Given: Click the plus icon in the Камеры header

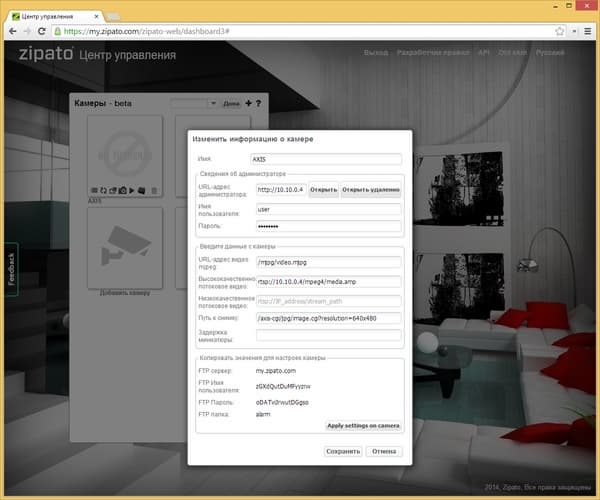Looking at the screenshot, I should tap(248, 103).
